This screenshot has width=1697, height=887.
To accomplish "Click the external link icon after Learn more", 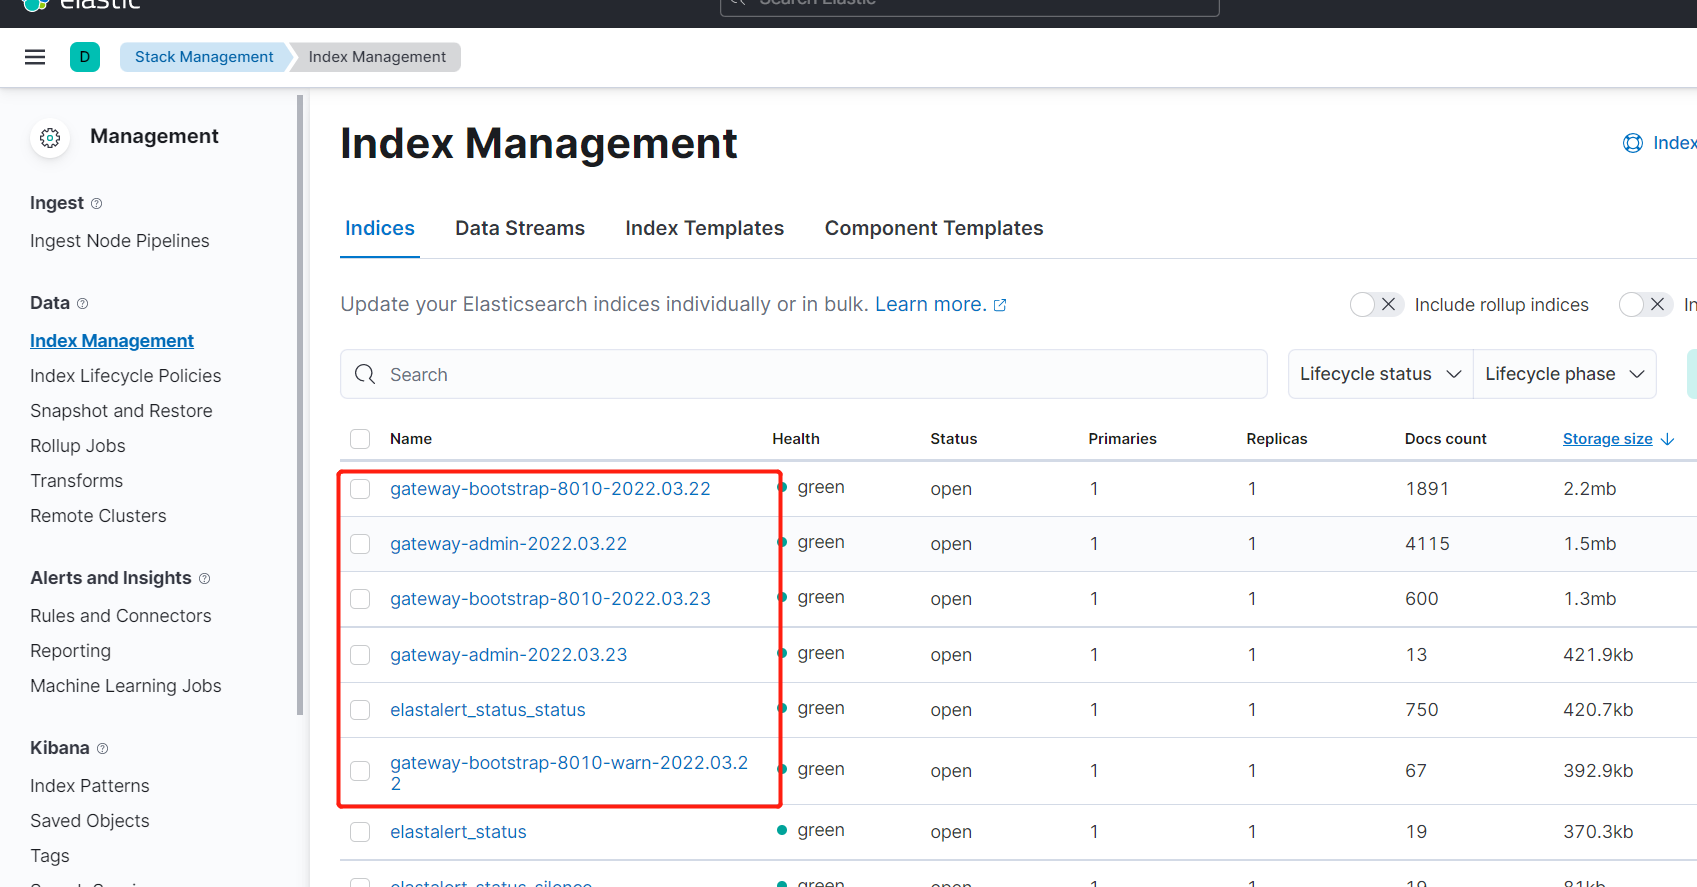I will tap(999, 305).
